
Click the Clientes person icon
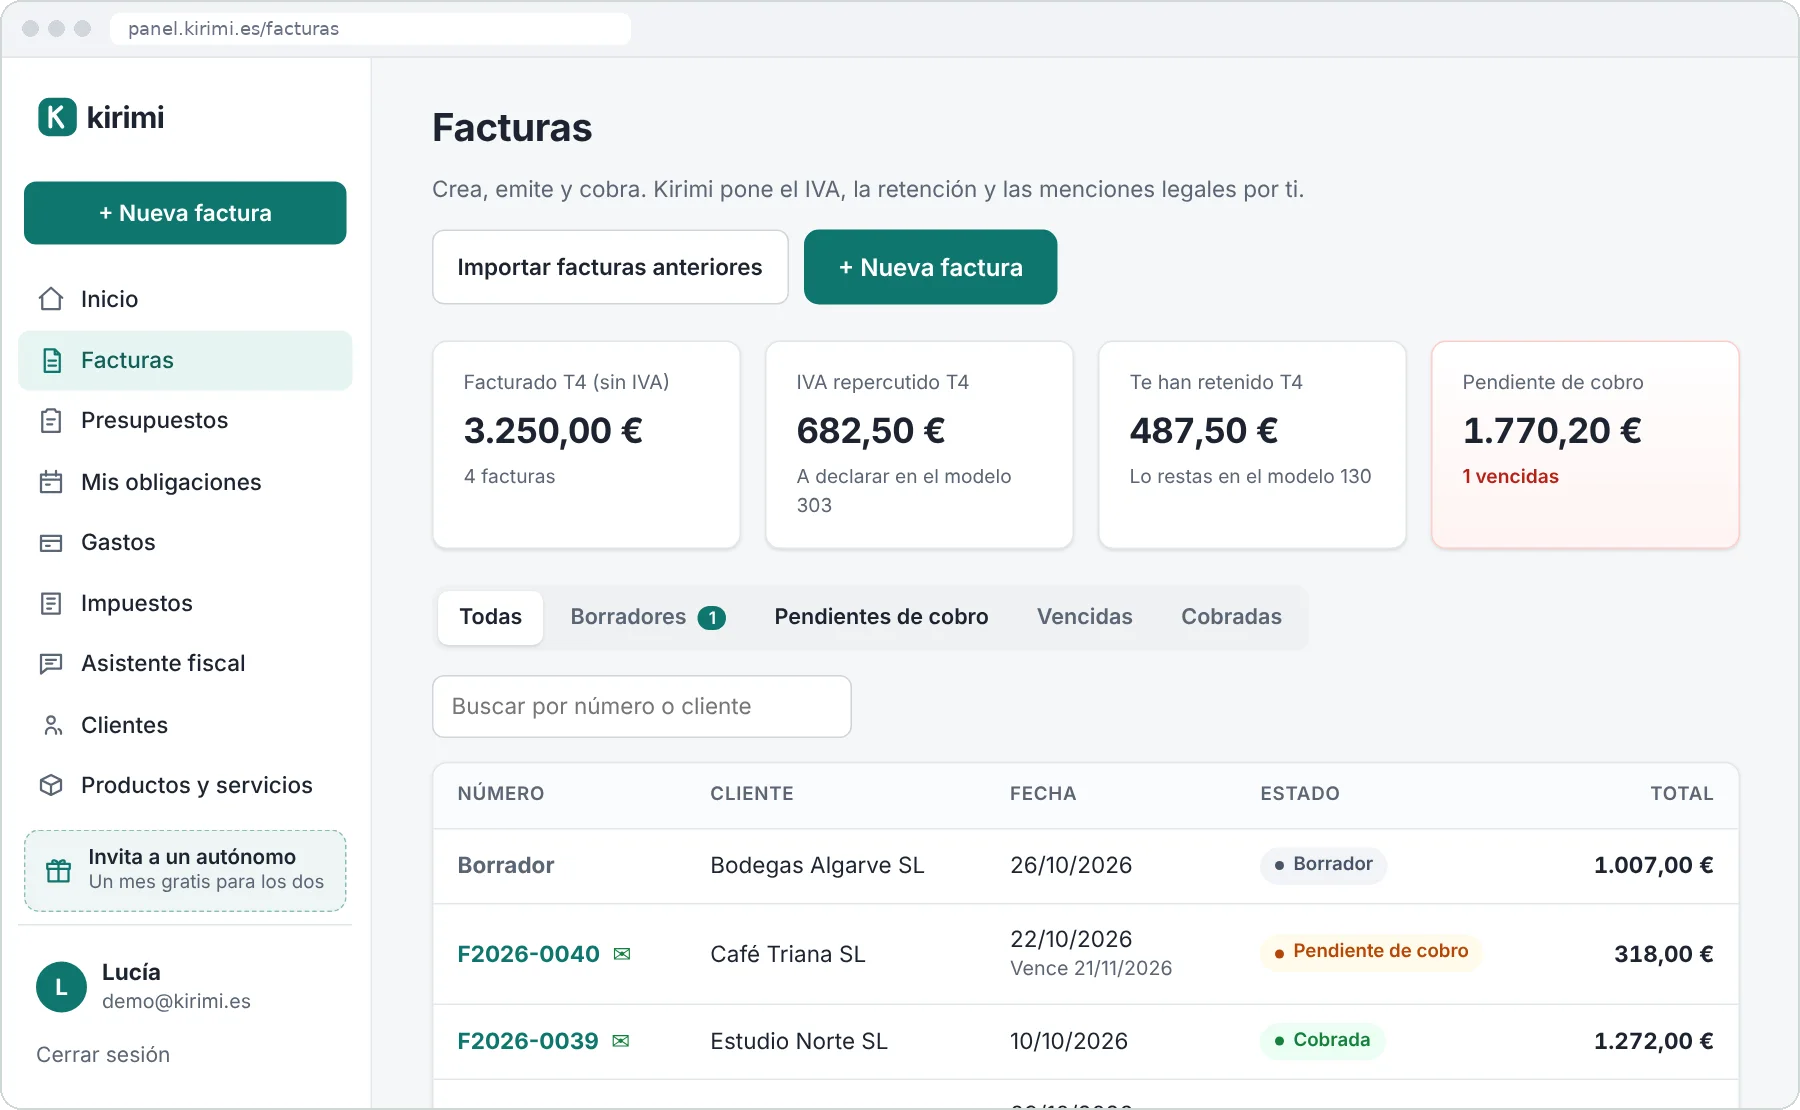[x=52, y=725]
